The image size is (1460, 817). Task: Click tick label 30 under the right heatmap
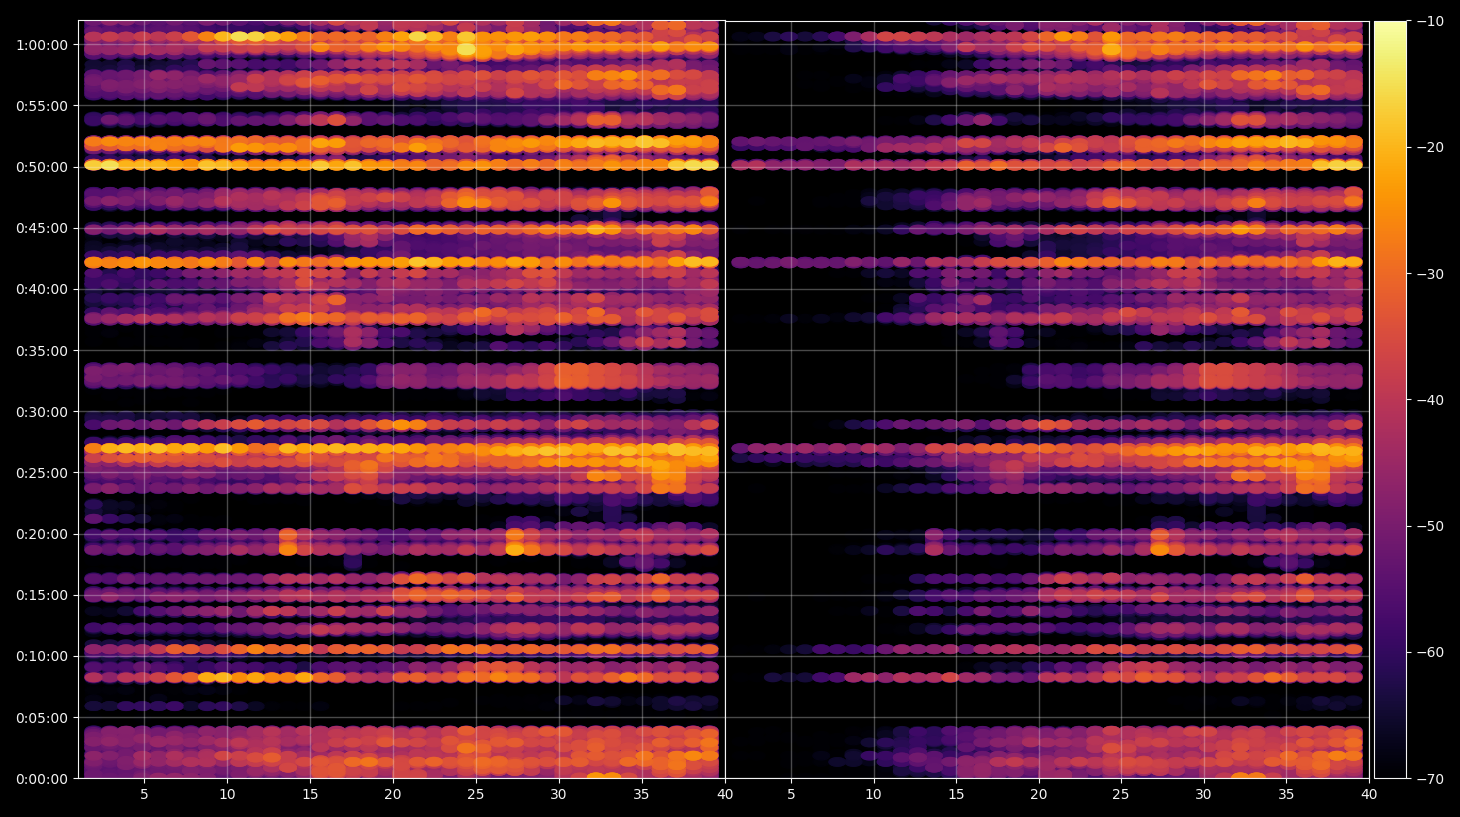click(1203, 795)
